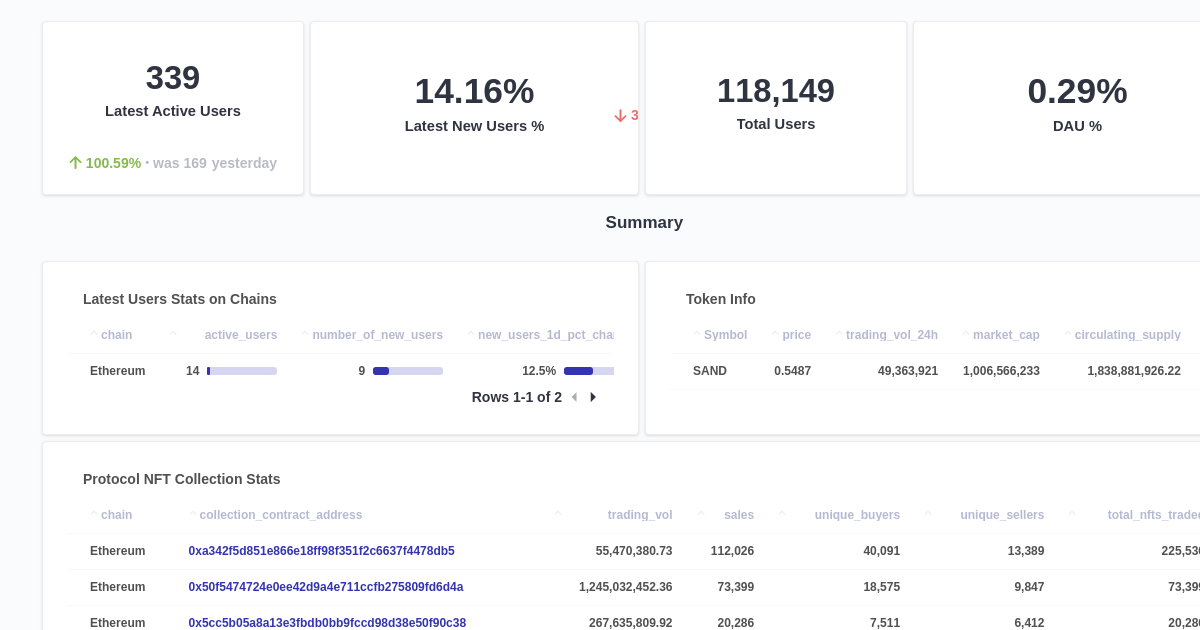
Task: Click the green upward arrow next to 100.59%
Action: (x=75, y=163)
